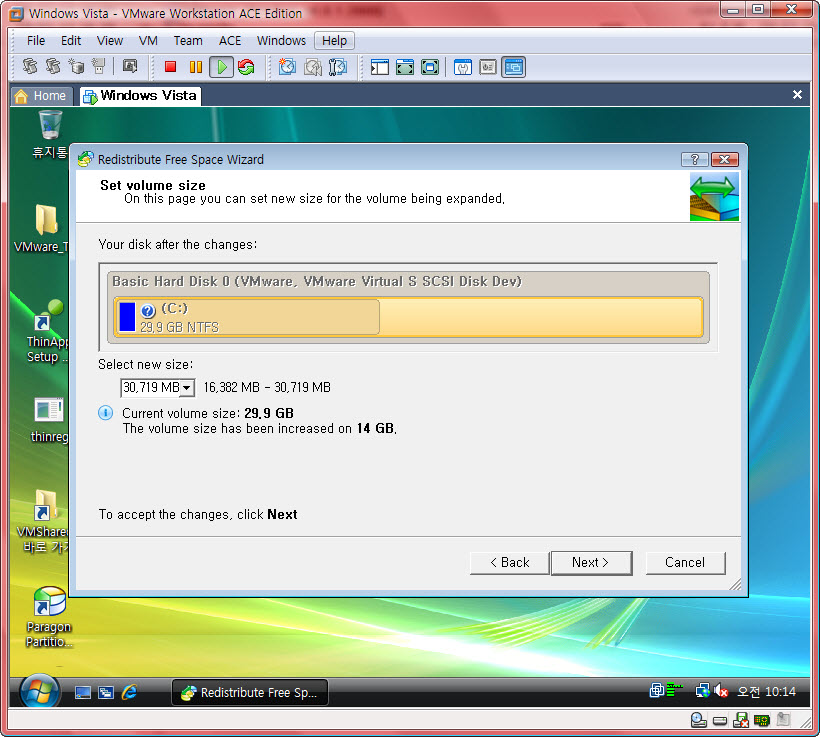The image size is (820, 737).
Task: Click the muted volume tray icon
Action: tap(721, 691)
